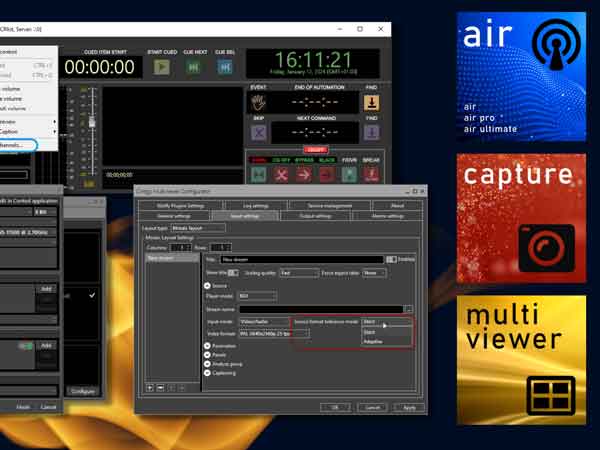This screenshot has height=450, width=600.
Task: Expand the Parameters section
Action: (207, 346)
